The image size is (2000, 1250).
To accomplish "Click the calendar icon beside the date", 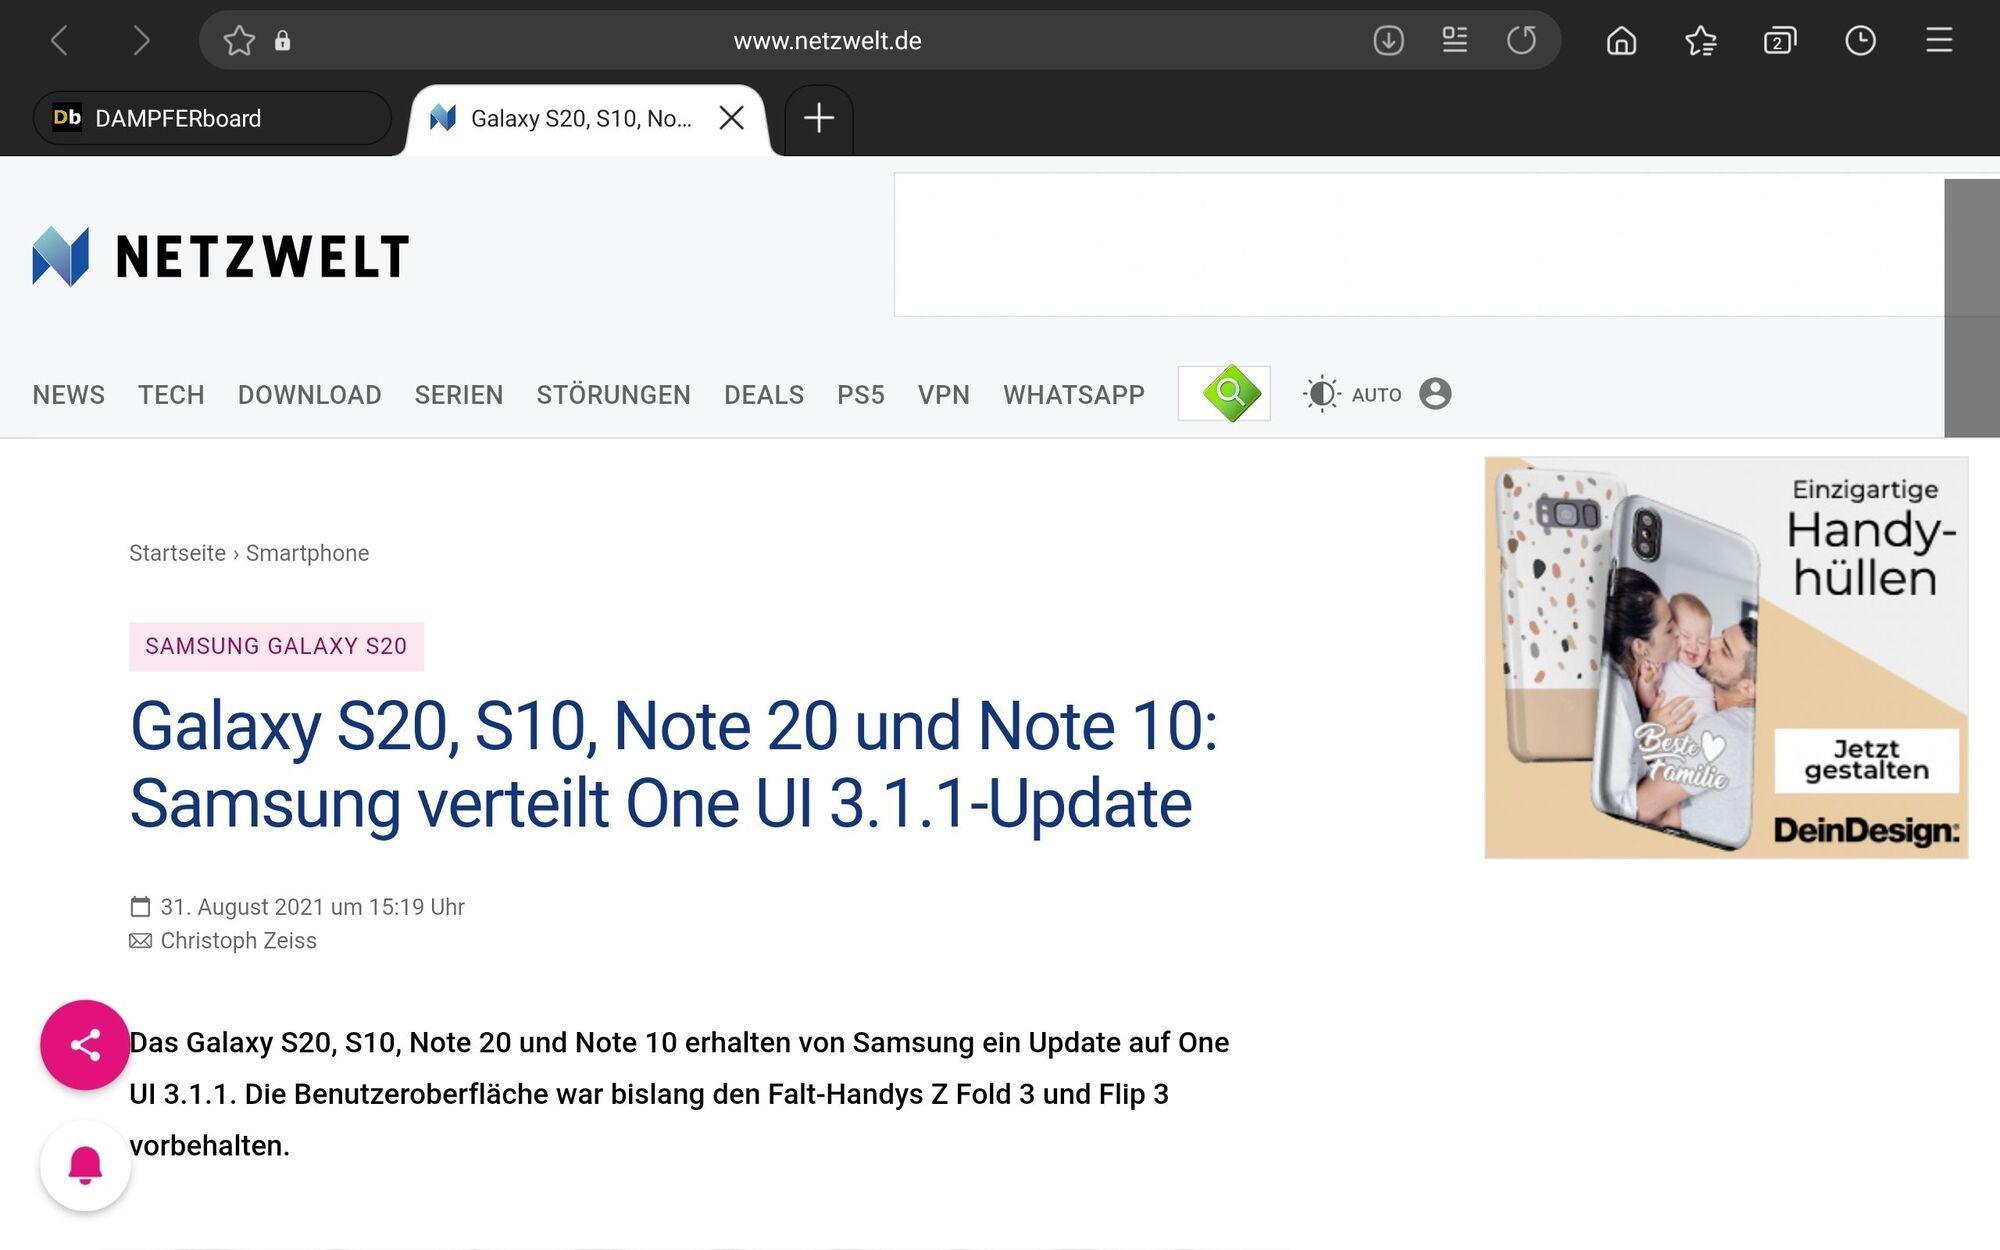I will (x=140, y=907).
